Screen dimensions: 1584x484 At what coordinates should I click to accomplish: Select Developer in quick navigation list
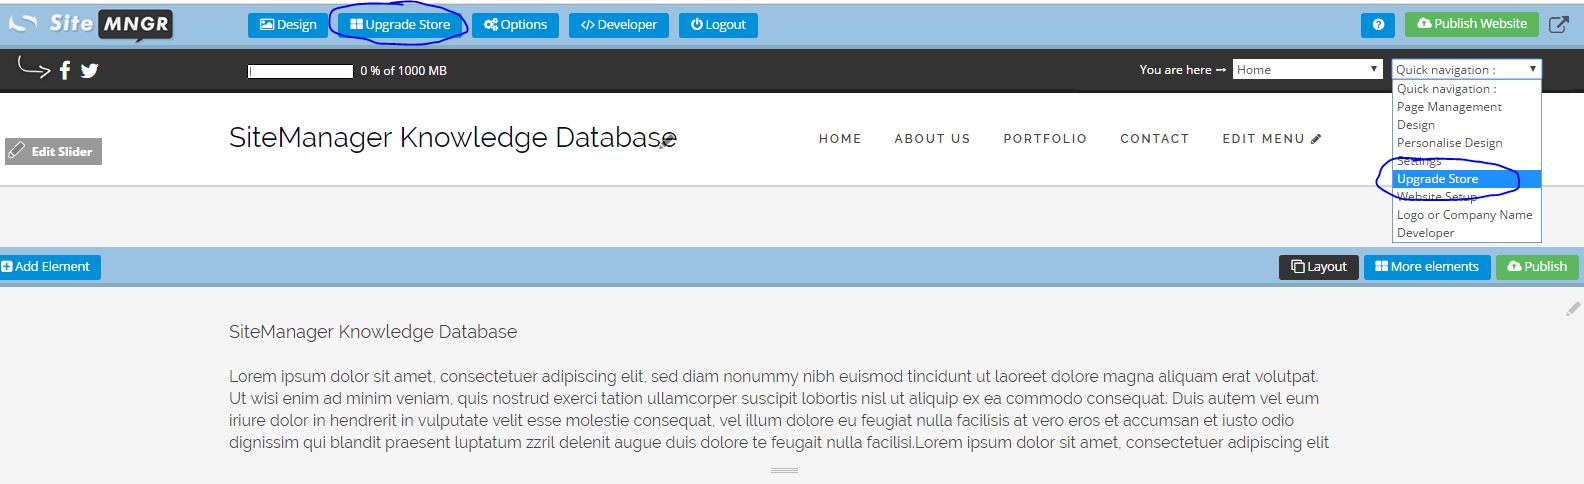(x=1466, y=233)
